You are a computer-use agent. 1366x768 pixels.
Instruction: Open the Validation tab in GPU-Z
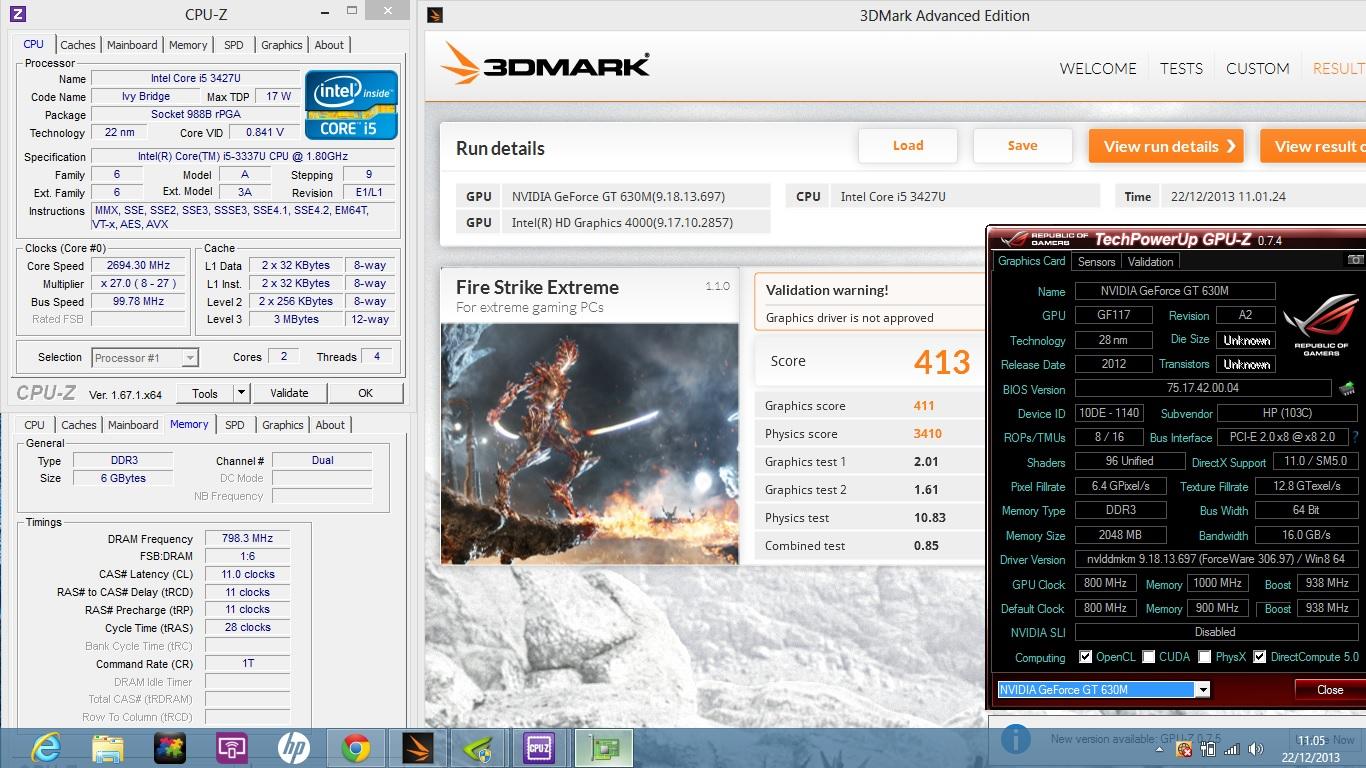[1150, 261]
